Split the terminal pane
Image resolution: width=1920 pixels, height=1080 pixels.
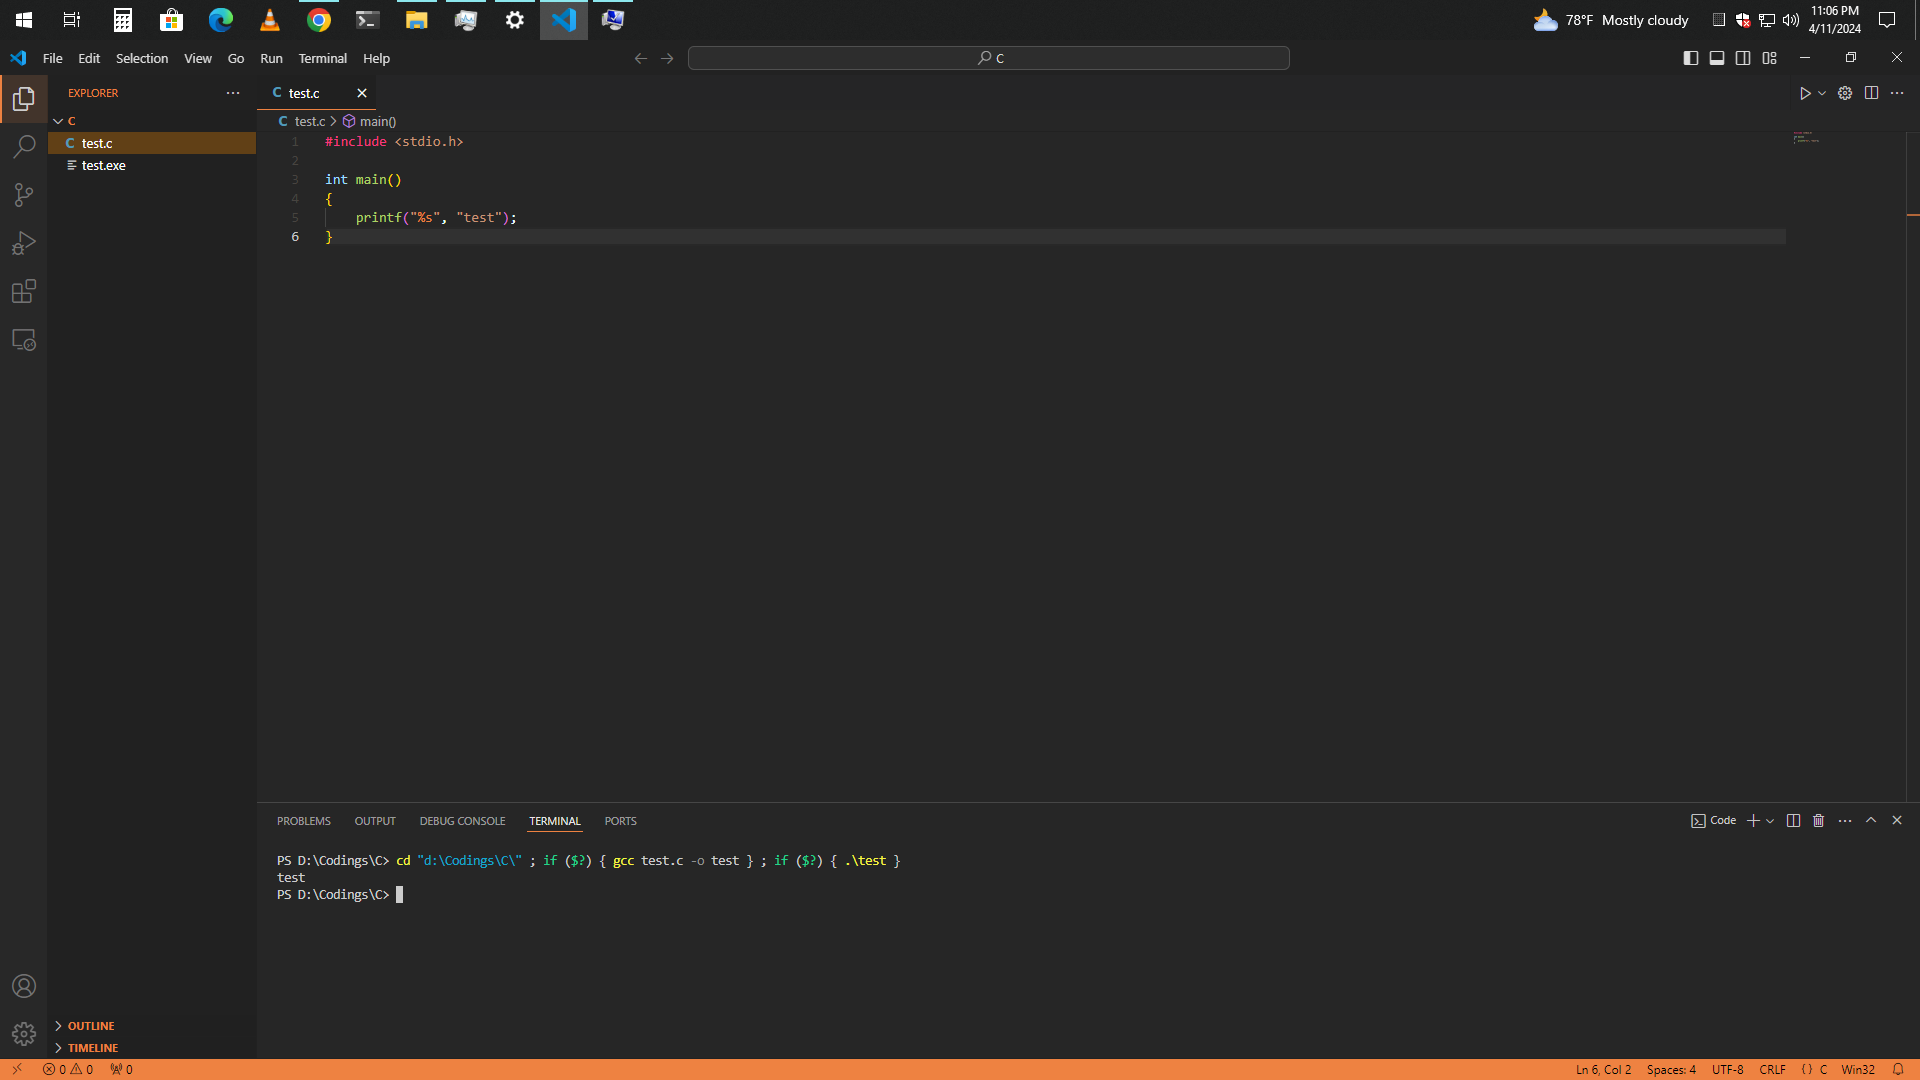[x=1793, y=820]
